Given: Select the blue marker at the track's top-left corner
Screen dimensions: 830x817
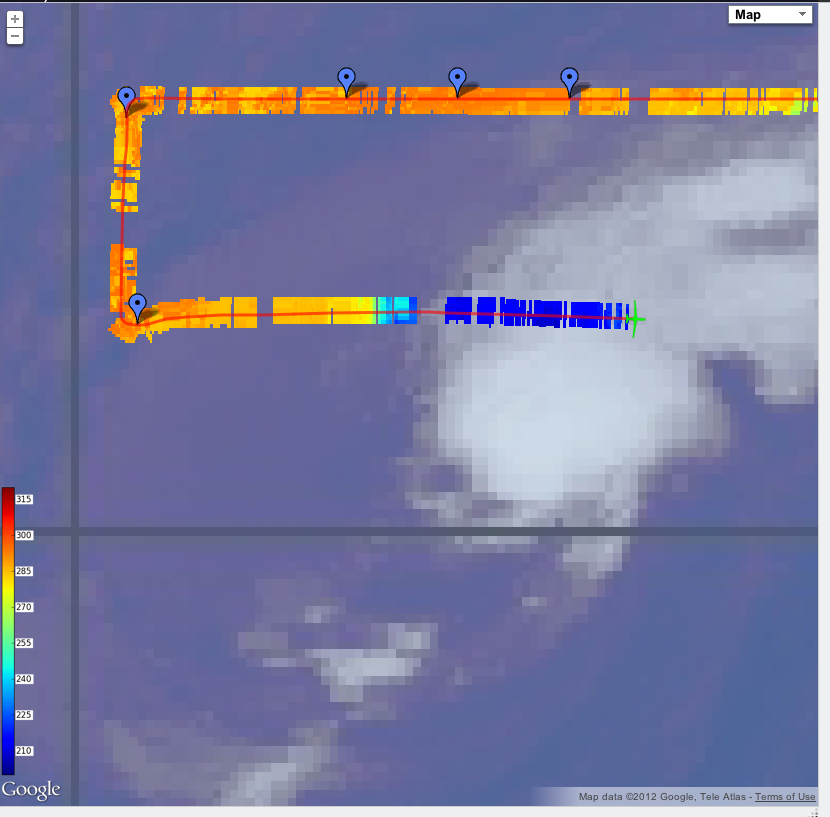Looking at the screenshot, I should [127, 97].
